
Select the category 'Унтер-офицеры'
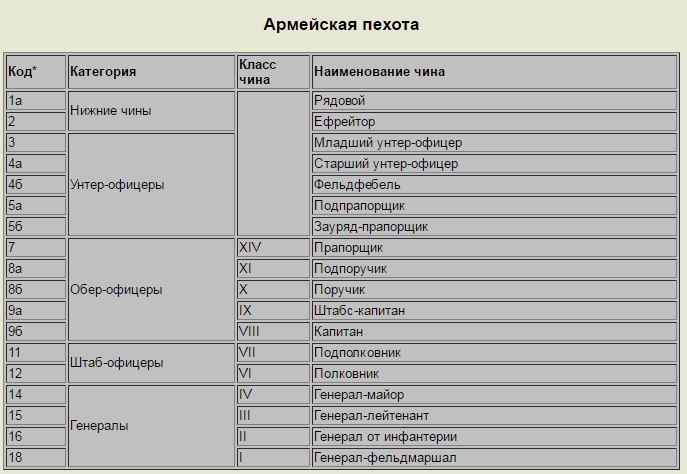(151, 185)
